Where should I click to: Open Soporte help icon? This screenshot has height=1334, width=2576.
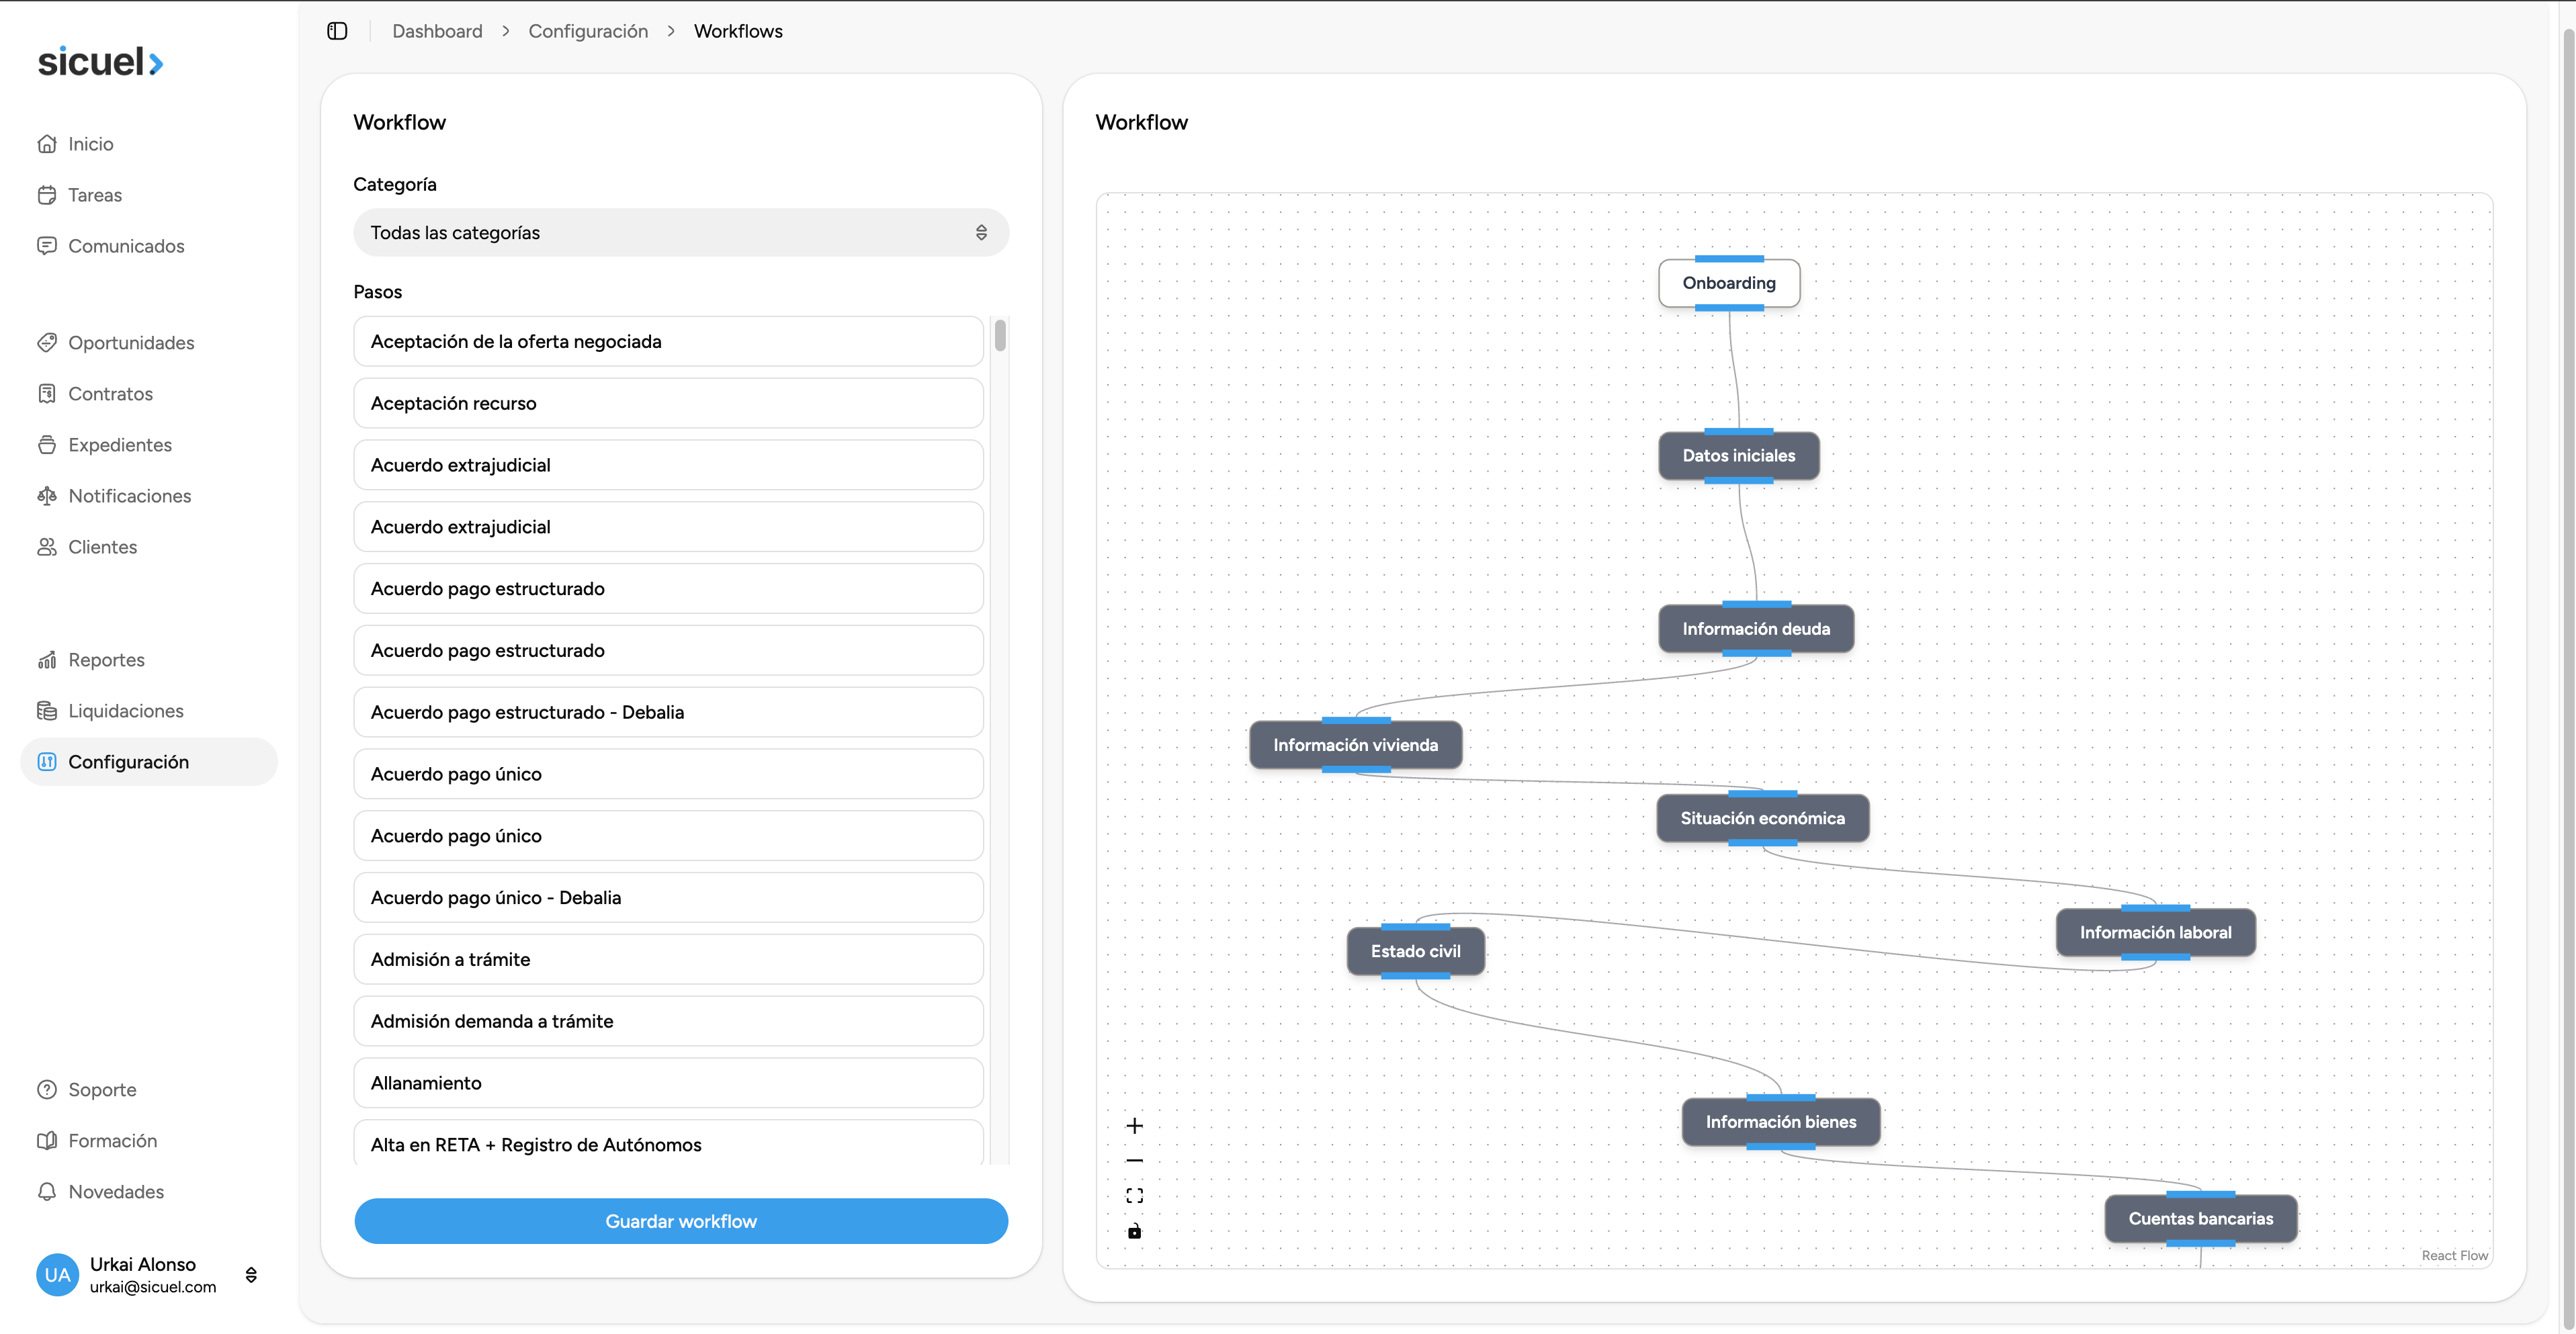[47, 1090]
